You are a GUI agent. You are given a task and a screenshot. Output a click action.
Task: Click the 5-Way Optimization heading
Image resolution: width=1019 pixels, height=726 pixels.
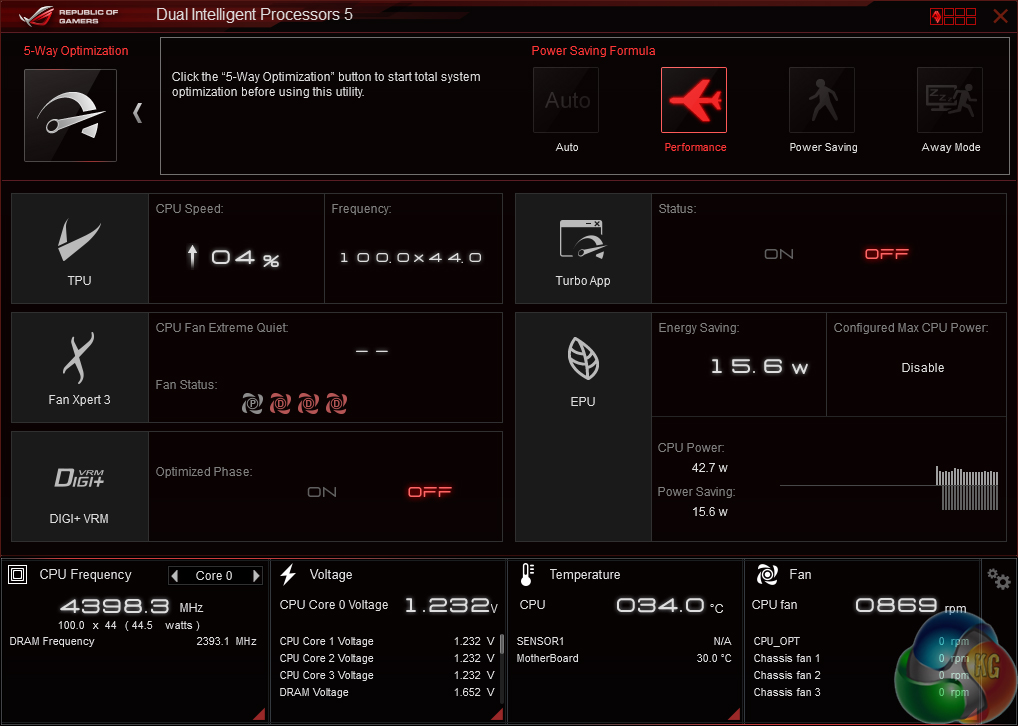click(76, 51)
